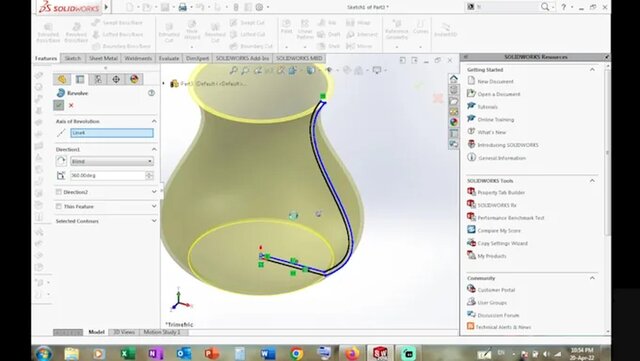Switch to the Sketch tab
The height and width of the screenshot is (361, 640).
[73, 58]
